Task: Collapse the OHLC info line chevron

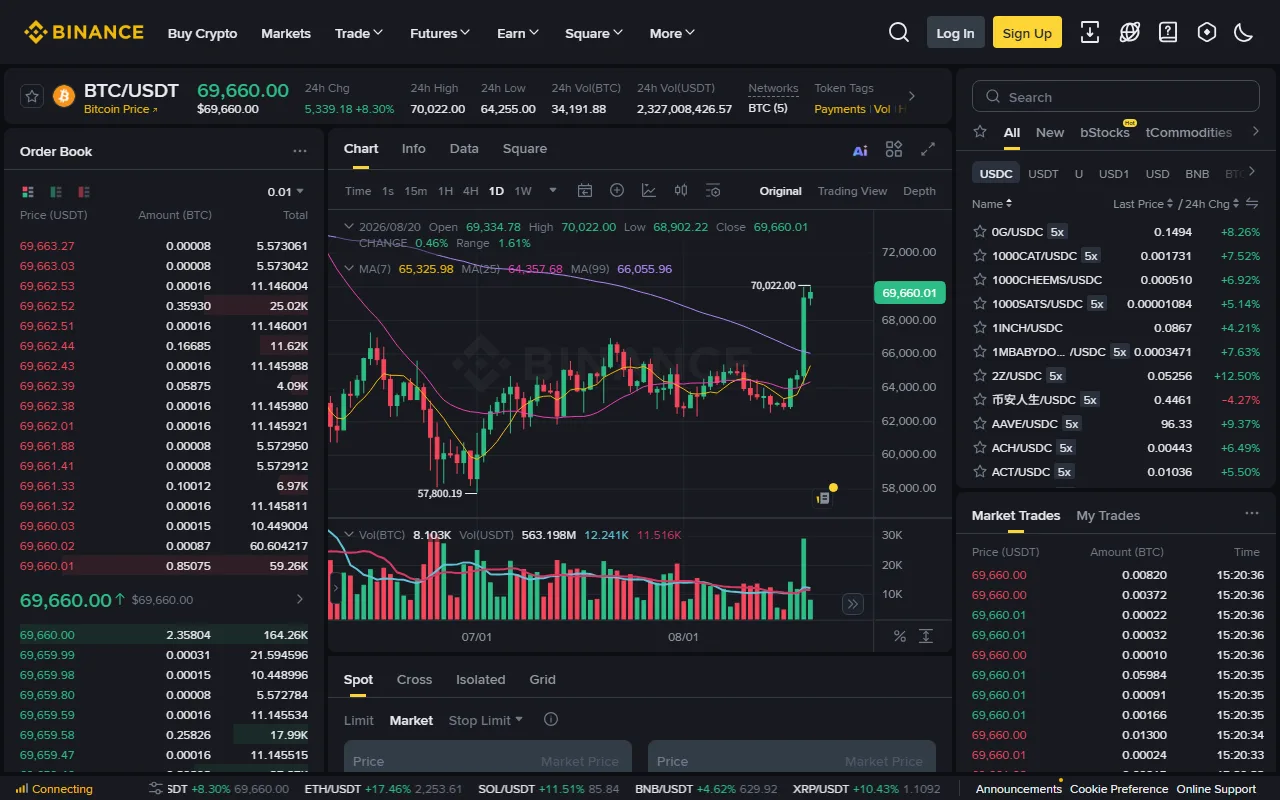Action: [348, 227]
